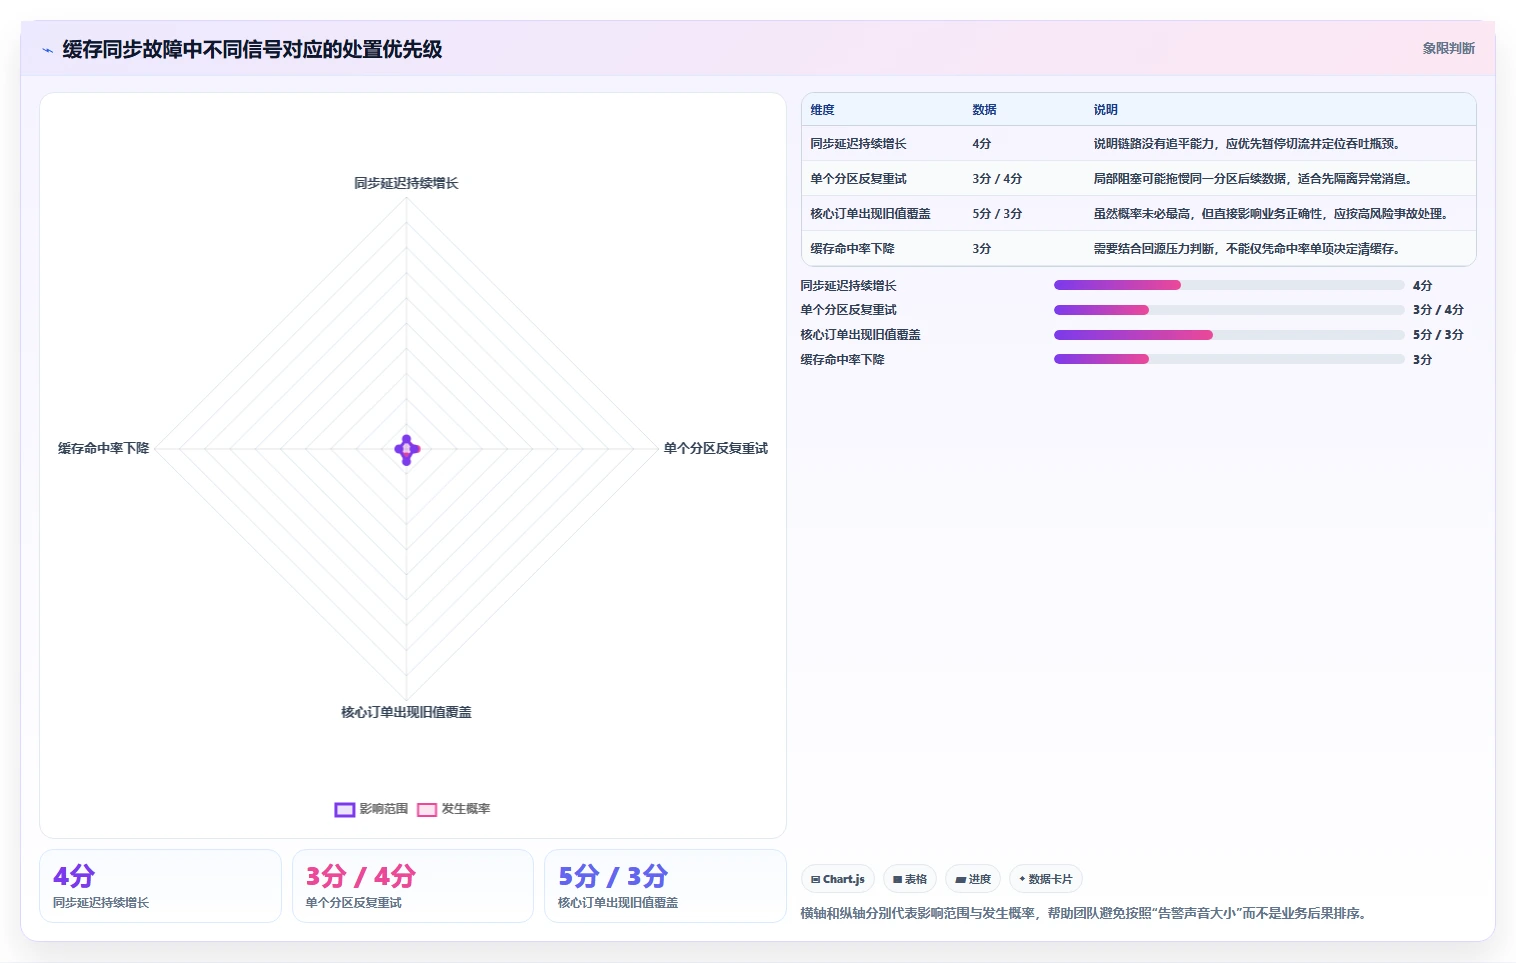Click the 进度 tag
This screenshot has height=963, width=1516.
973,879
